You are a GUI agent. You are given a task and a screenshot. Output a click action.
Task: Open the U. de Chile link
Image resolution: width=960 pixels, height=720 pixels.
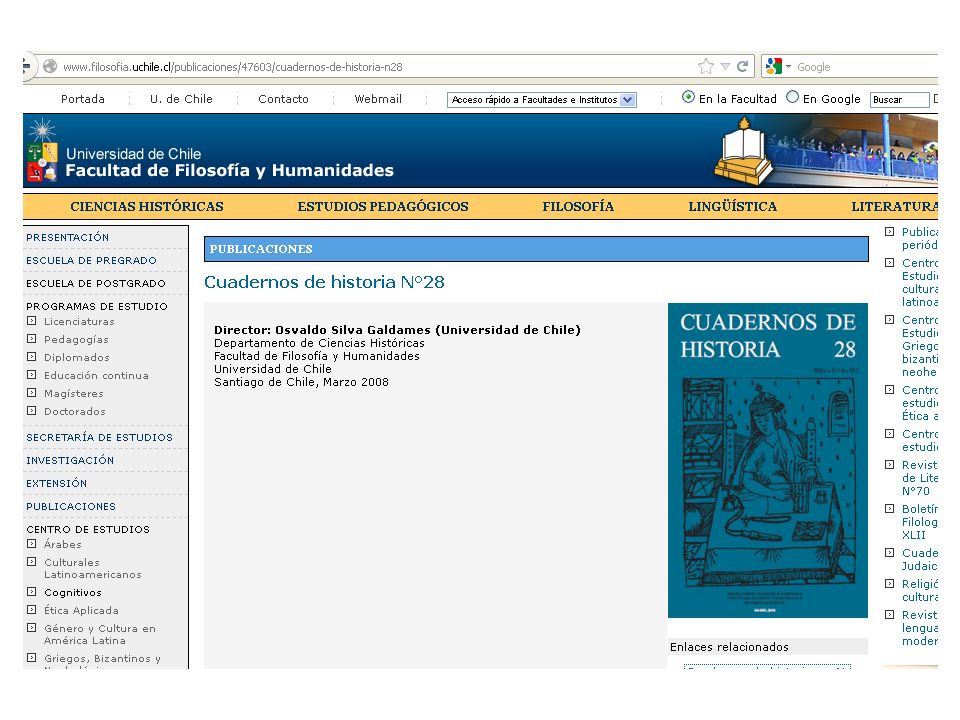(181, 99)
